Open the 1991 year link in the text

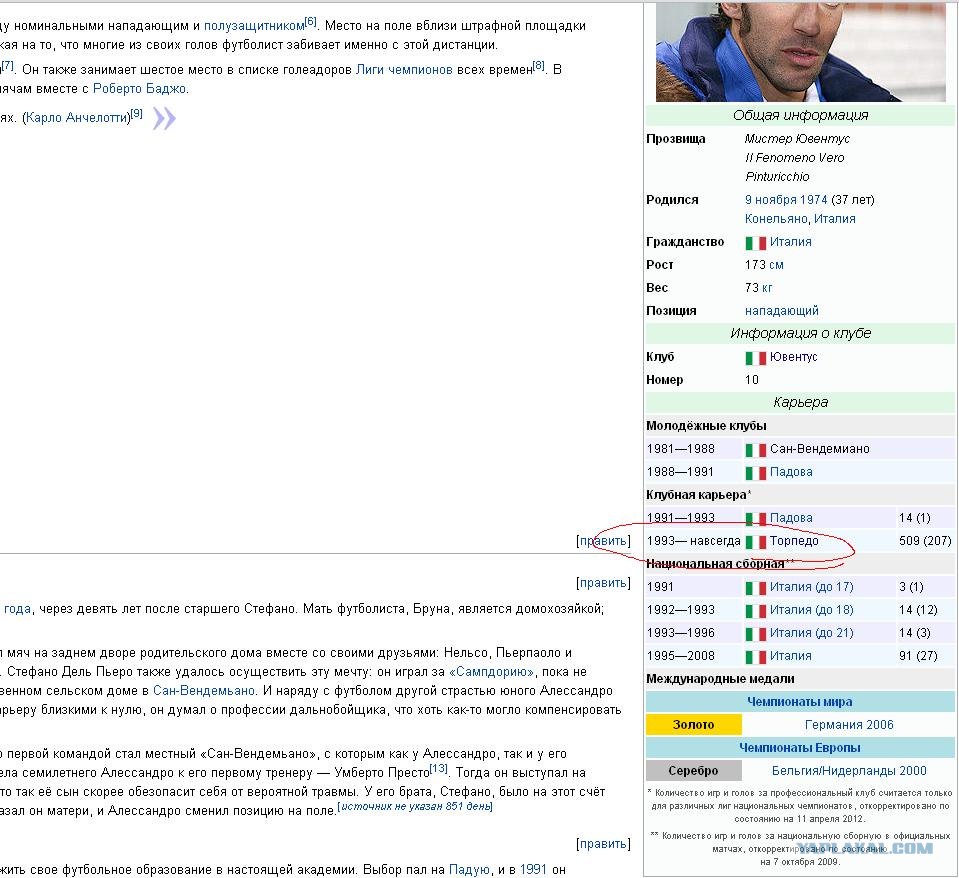[x=533, y=870]
